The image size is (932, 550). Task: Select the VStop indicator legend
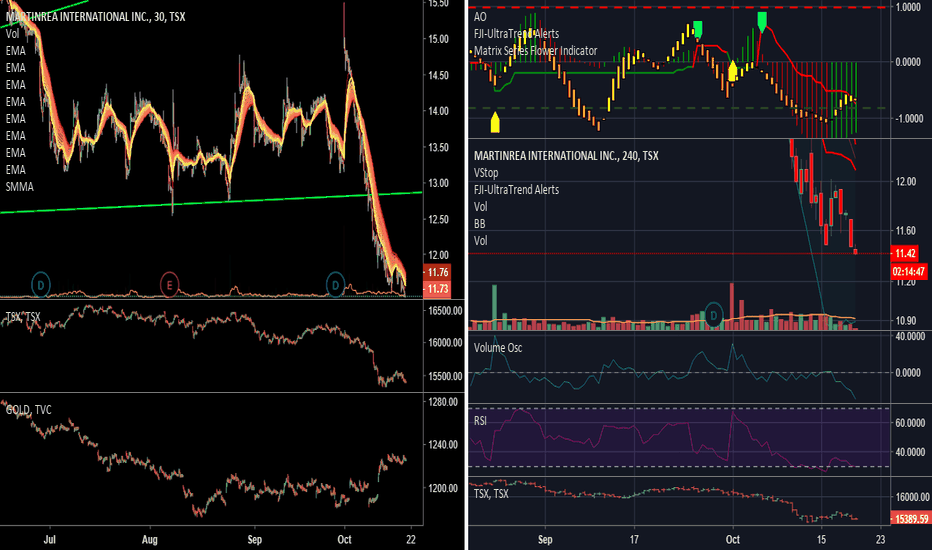[486, 173]
